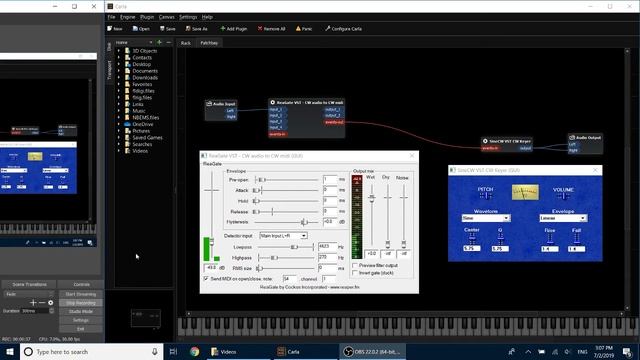Screen dimensions: 640x360
Task: Open the Canvas menu
Action: coord(167,17)
